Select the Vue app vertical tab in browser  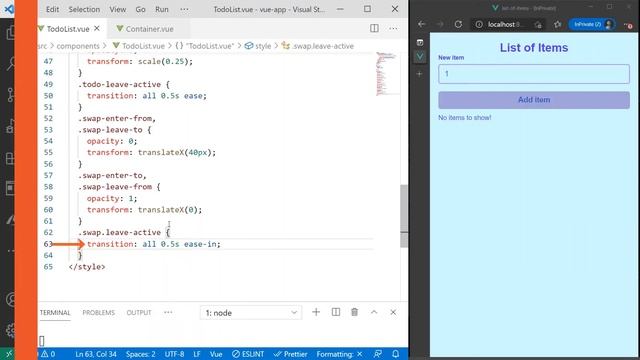(420, 56)
